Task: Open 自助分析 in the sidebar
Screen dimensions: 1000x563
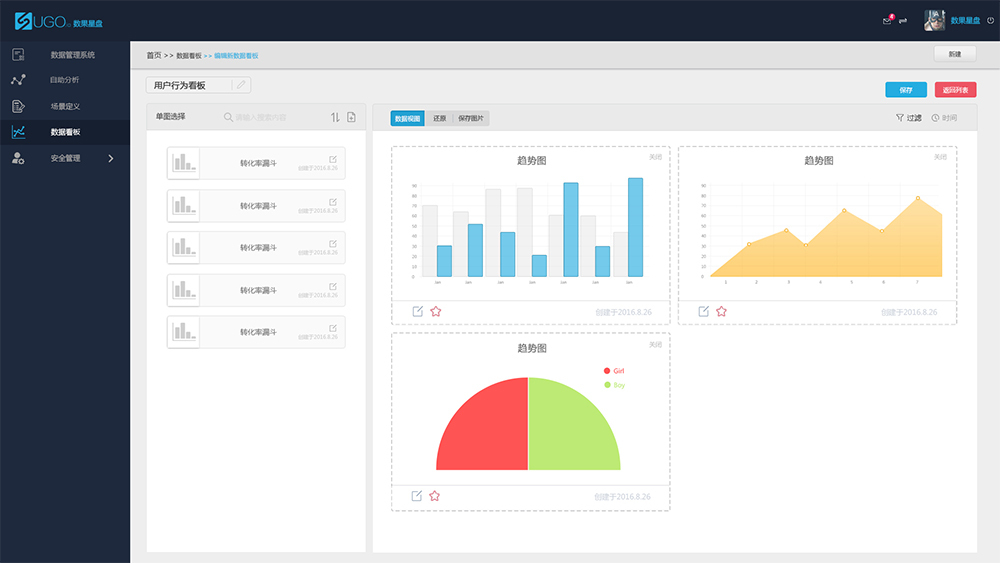Action: [x=64, y=80]
